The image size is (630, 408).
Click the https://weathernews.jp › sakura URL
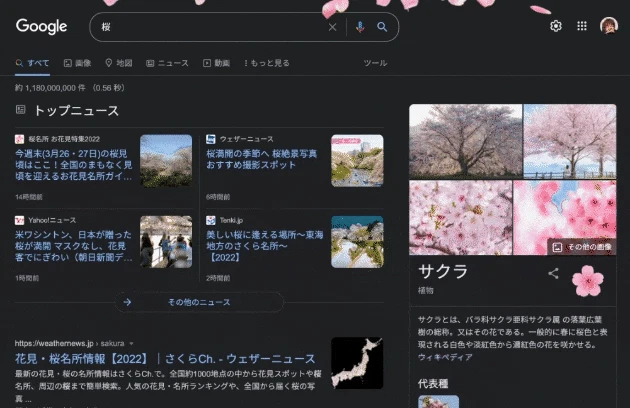point(70,344)
